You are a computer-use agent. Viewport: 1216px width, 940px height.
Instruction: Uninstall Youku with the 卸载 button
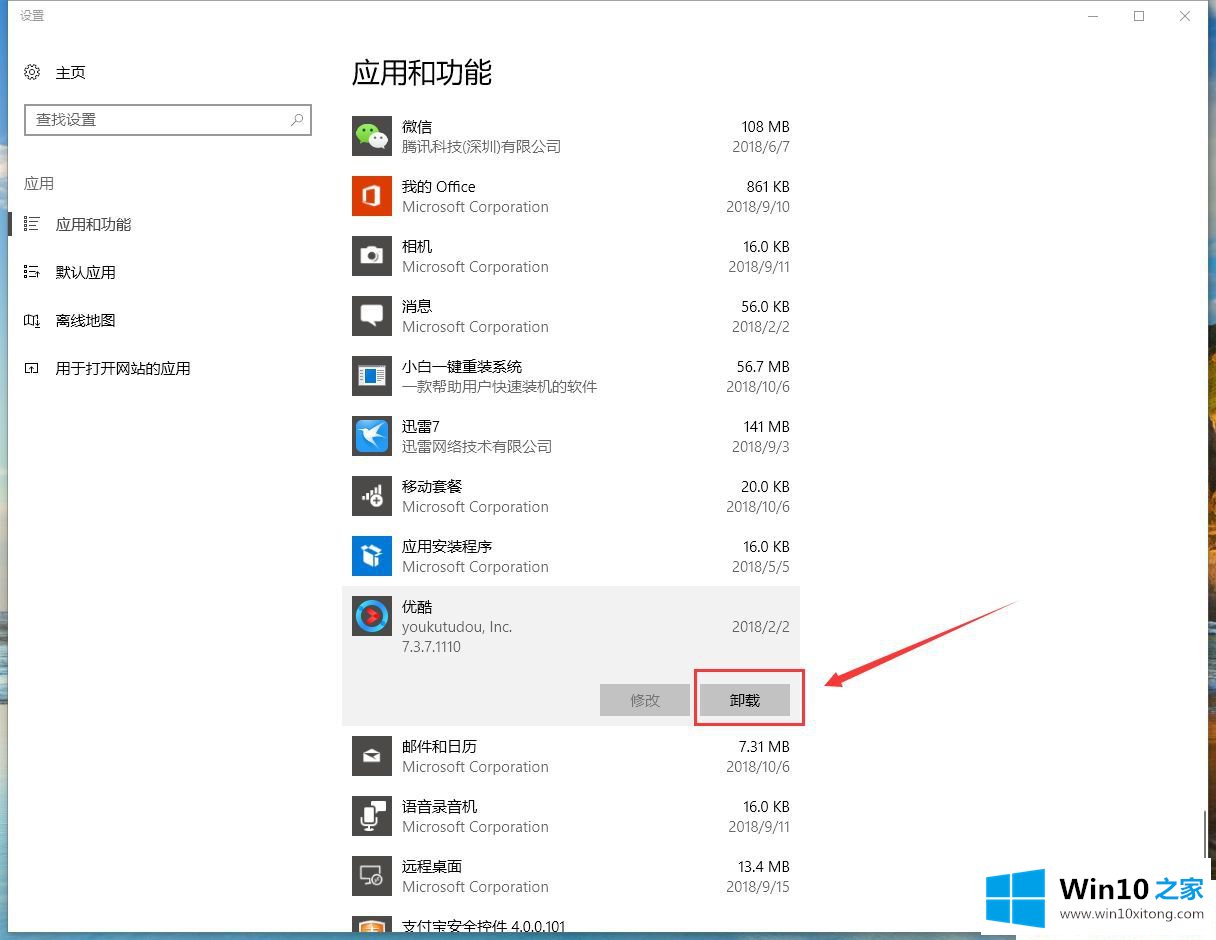(x=745, y=700)
